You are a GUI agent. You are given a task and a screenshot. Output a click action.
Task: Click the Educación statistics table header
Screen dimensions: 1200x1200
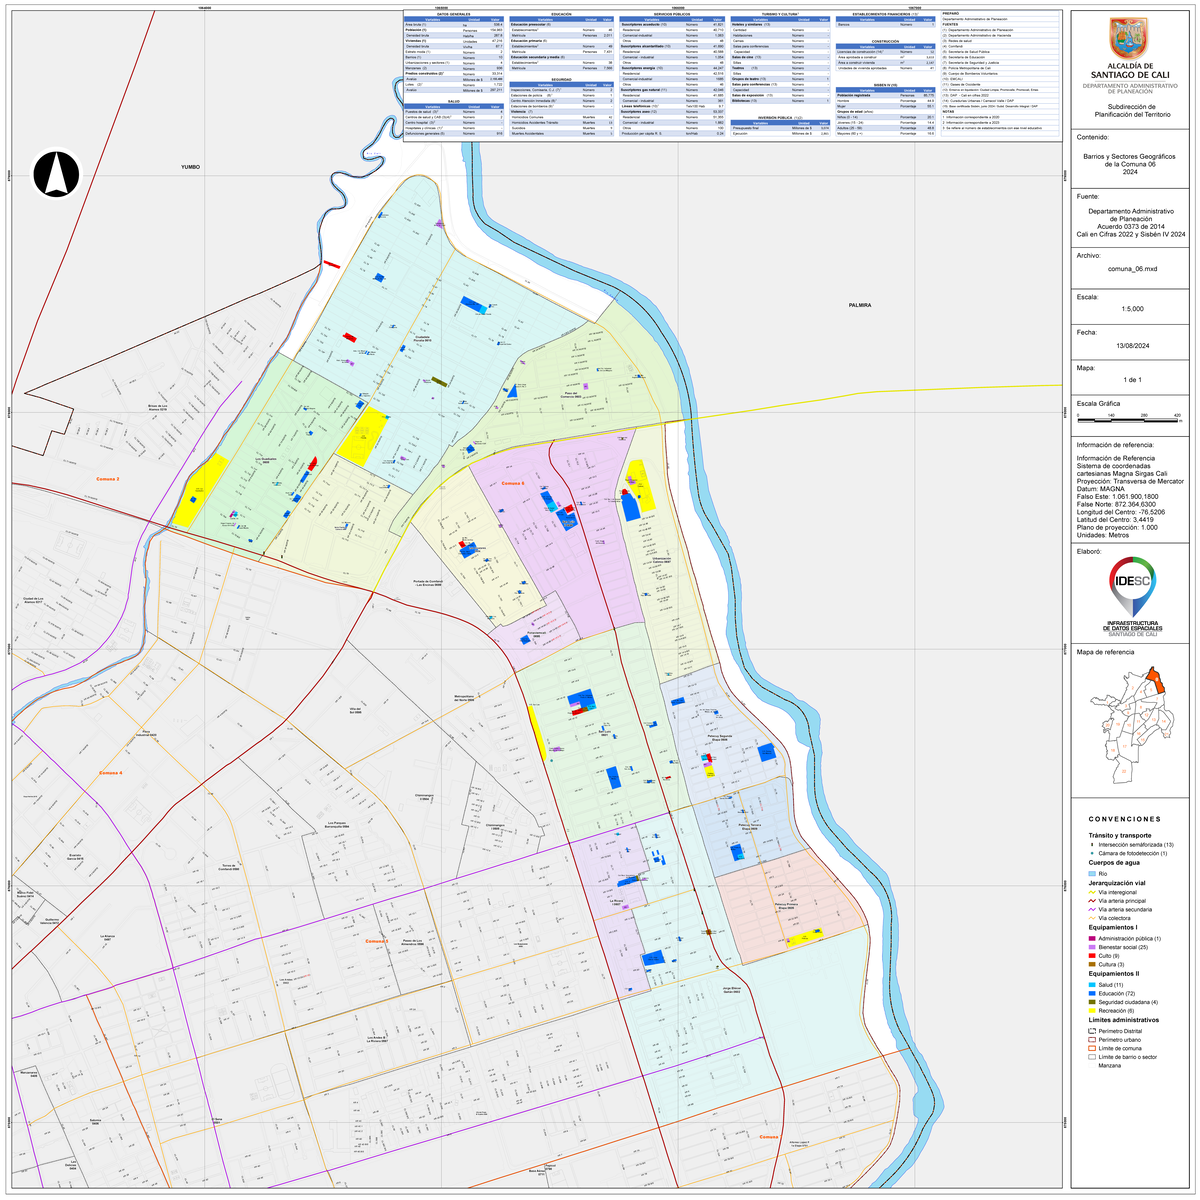561,14
